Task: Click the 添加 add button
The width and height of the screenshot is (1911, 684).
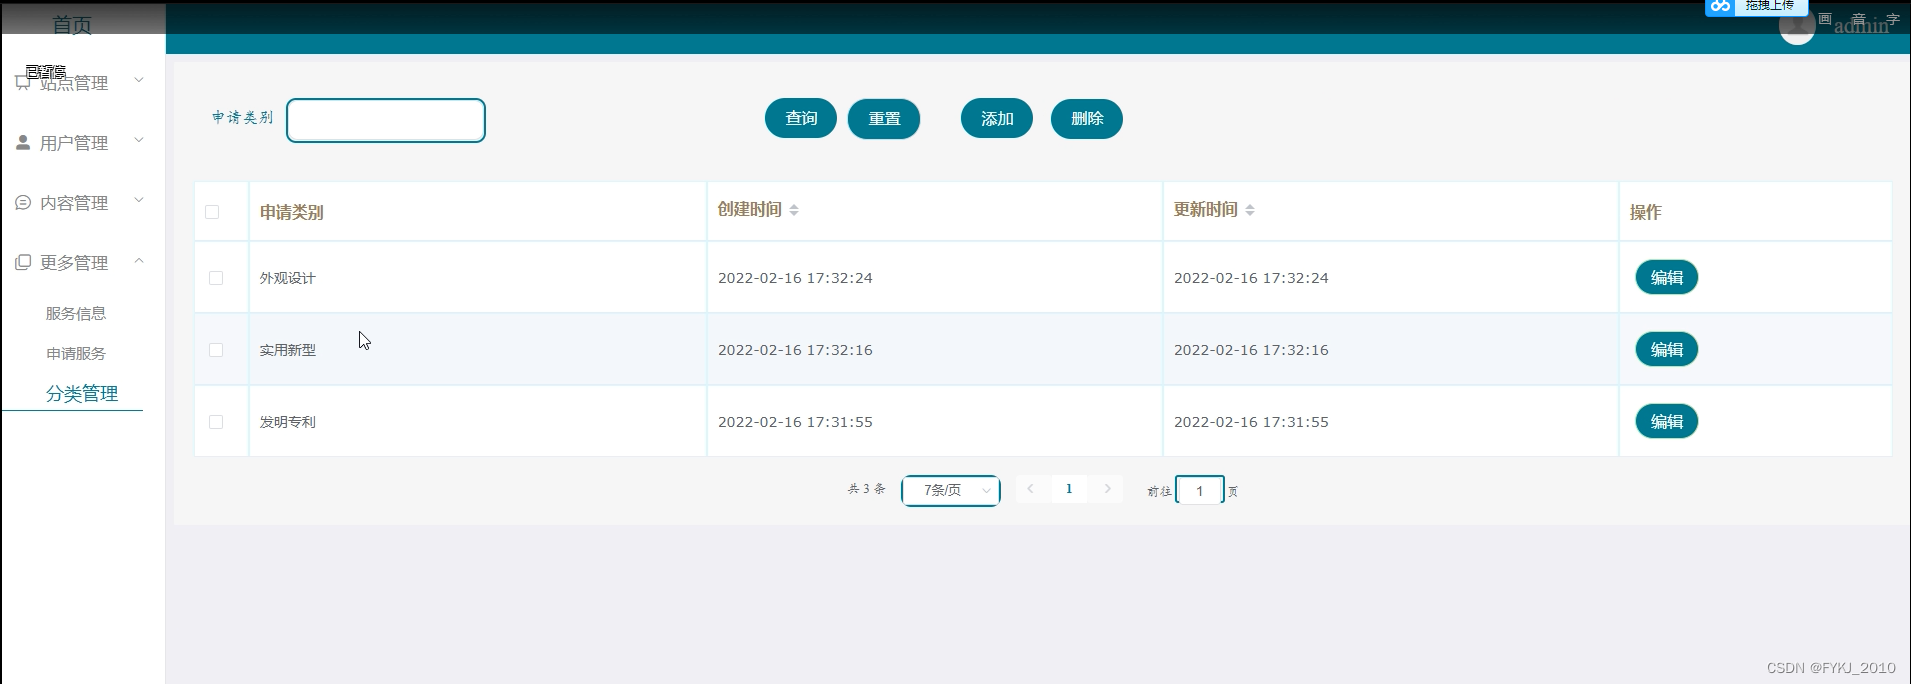Action: click(x=997, y=119)
